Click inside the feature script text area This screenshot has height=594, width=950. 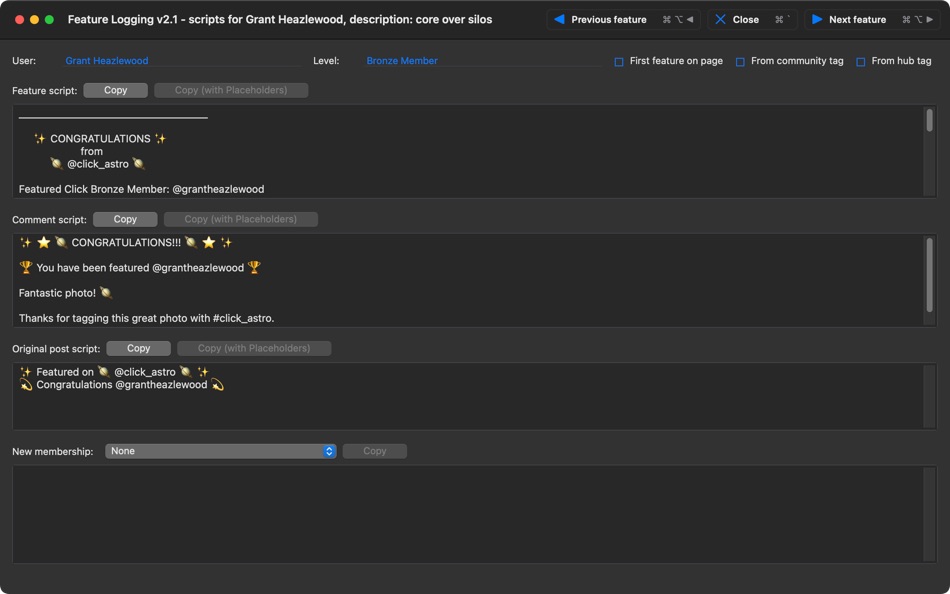click(470, 155)
